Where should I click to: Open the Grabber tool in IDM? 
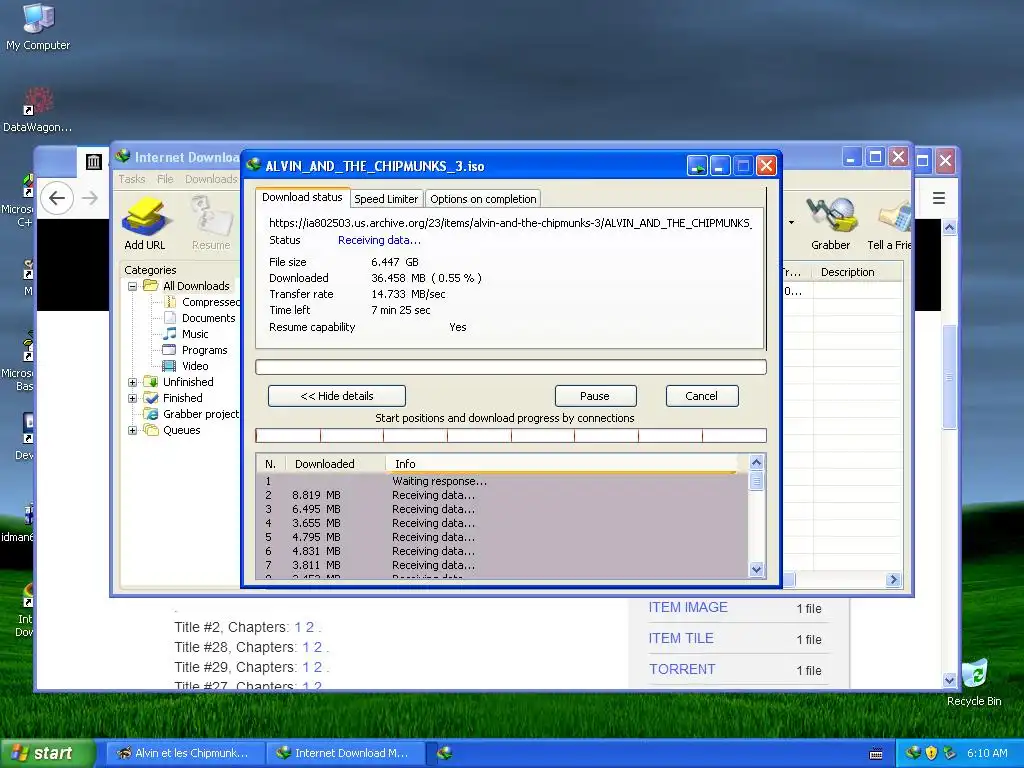831,224
